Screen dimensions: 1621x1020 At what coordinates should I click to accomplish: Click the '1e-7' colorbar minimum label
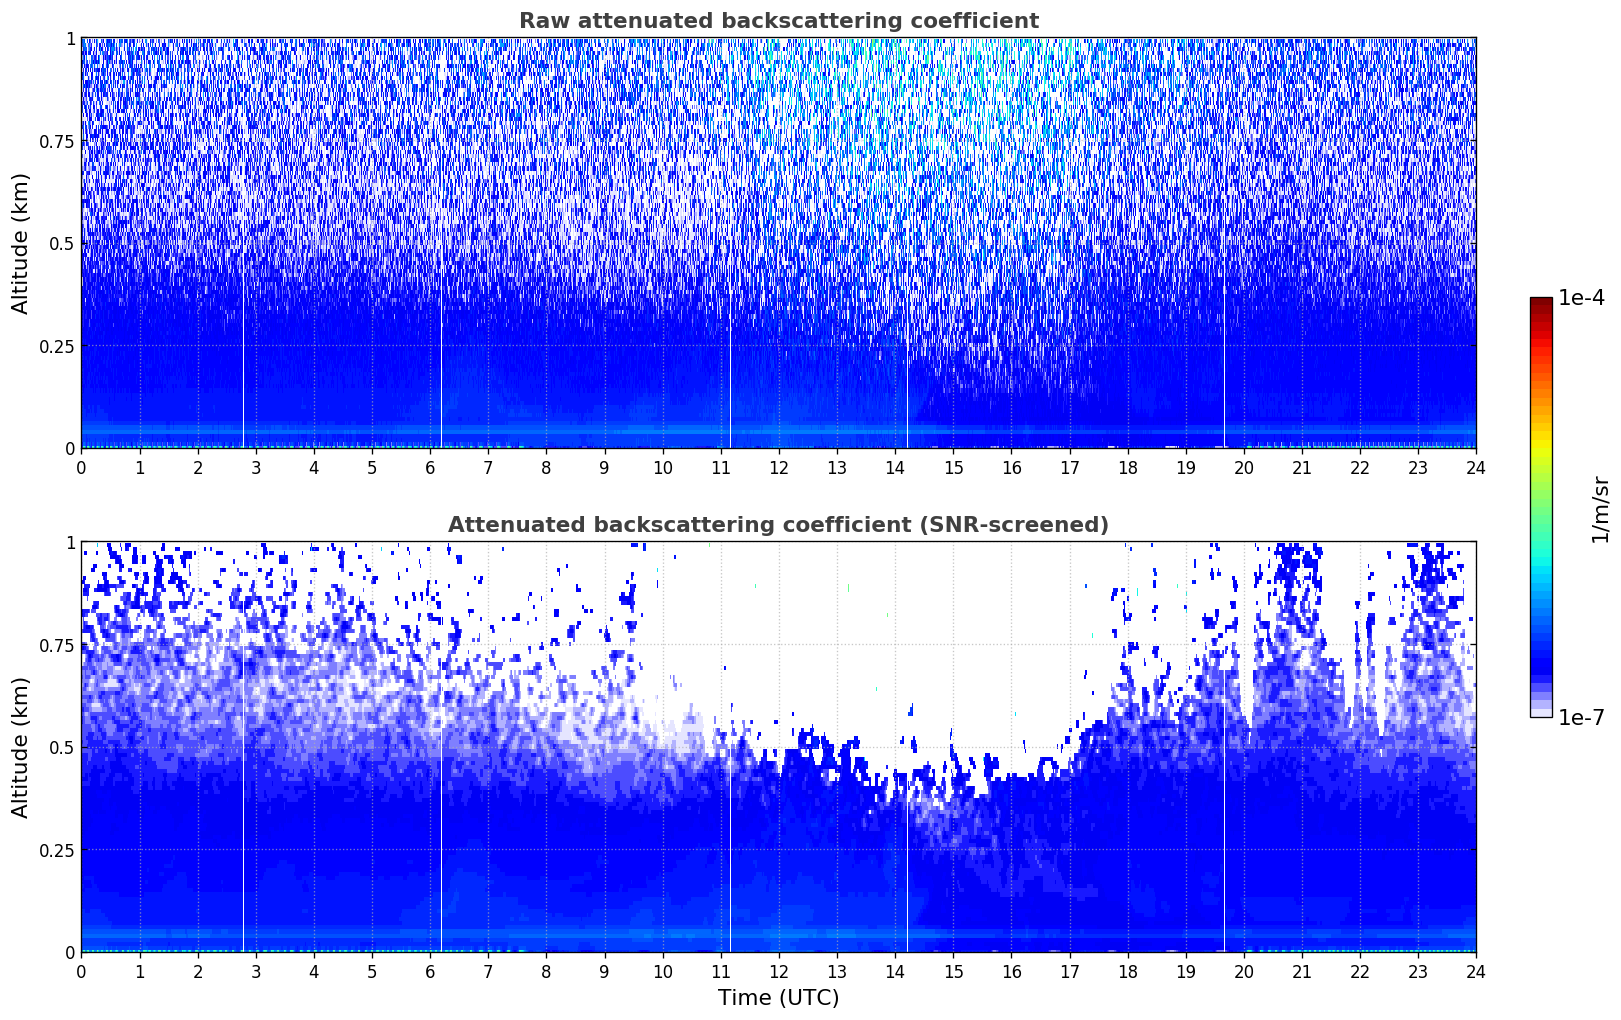[x=1581, y=717]
